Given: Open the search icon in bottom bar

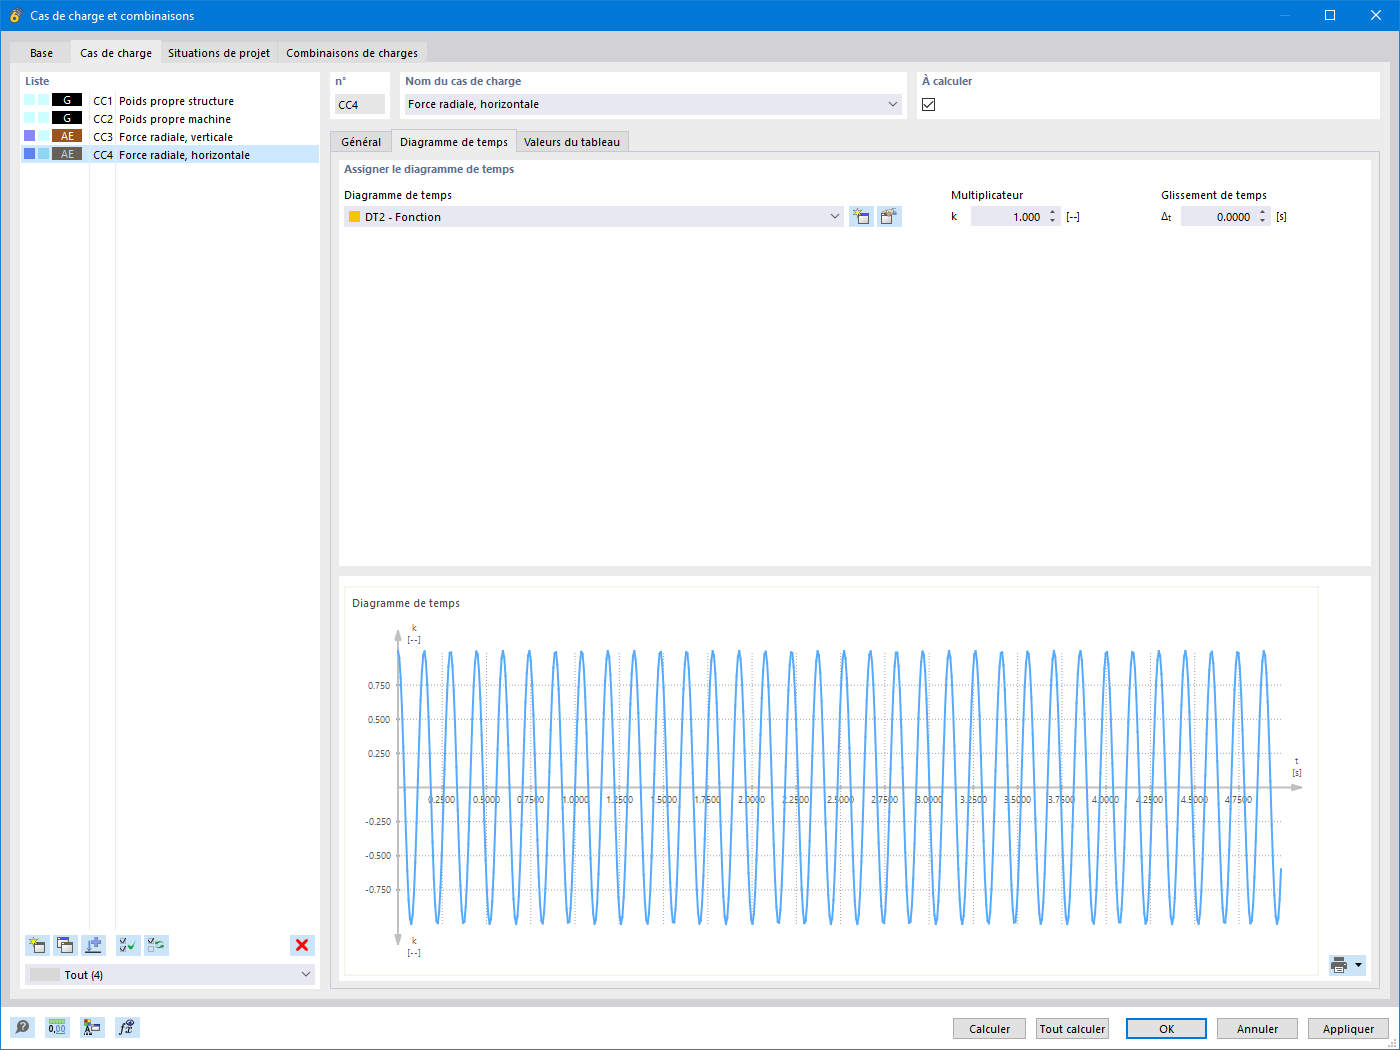Looking at the screenshot, I should click(x=22, y=1027).
